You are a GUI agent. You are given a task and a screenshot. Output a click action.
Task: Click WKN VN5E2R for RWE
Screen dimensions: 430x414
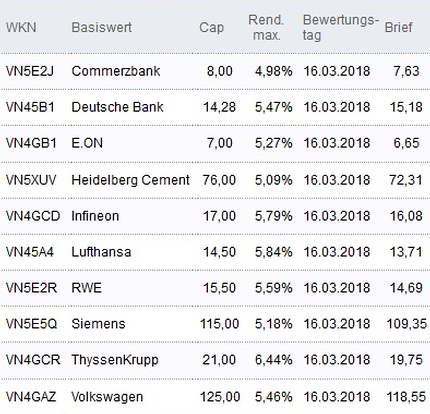pos(31,288)
